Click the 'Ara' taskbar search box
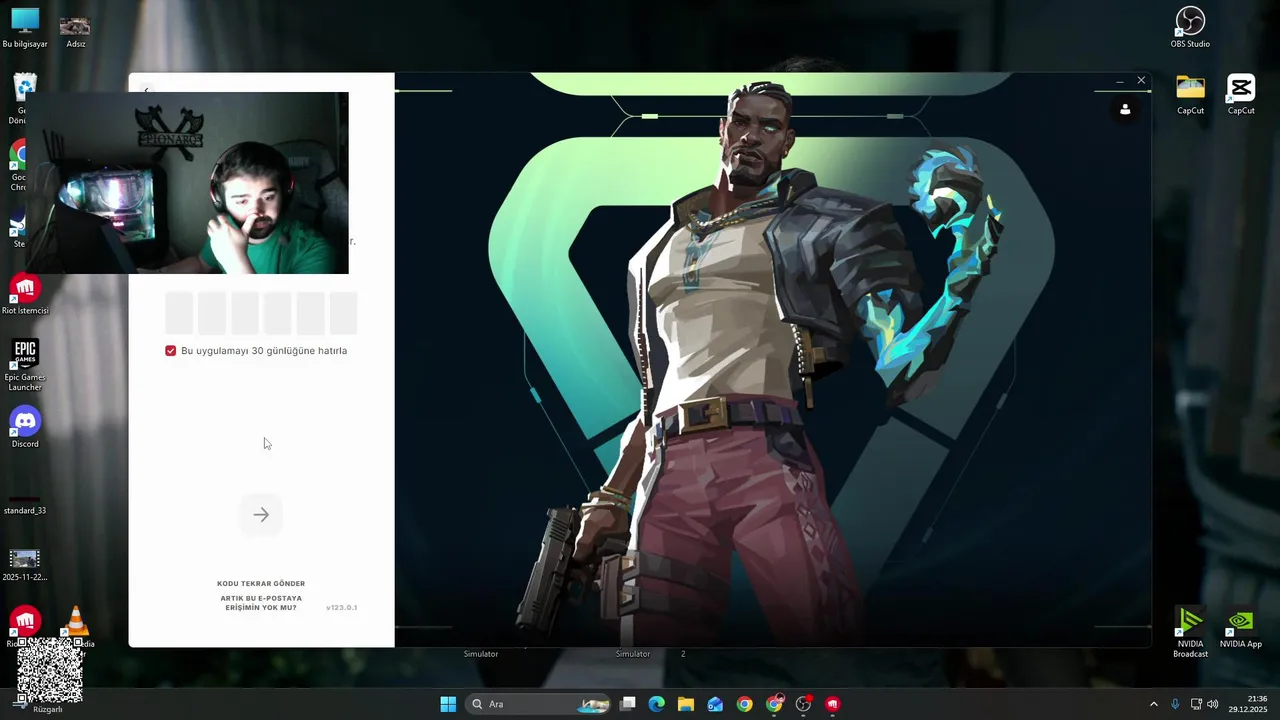Screen dimensions: 1280x720 (540, 704)
